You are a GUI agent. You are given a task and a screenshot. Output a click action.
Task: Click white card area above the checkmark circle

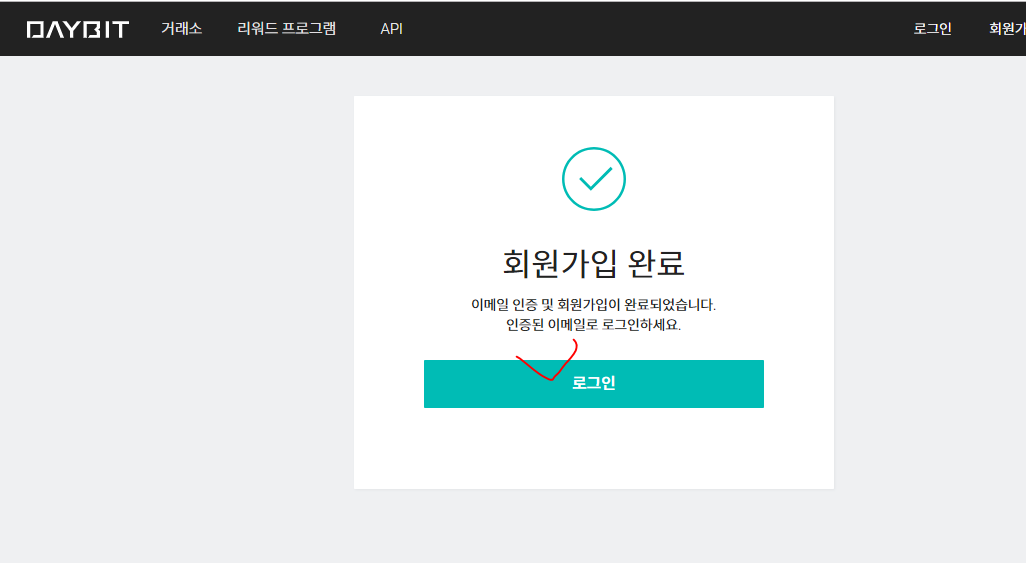pyautogui.click(x=593, y=121)
